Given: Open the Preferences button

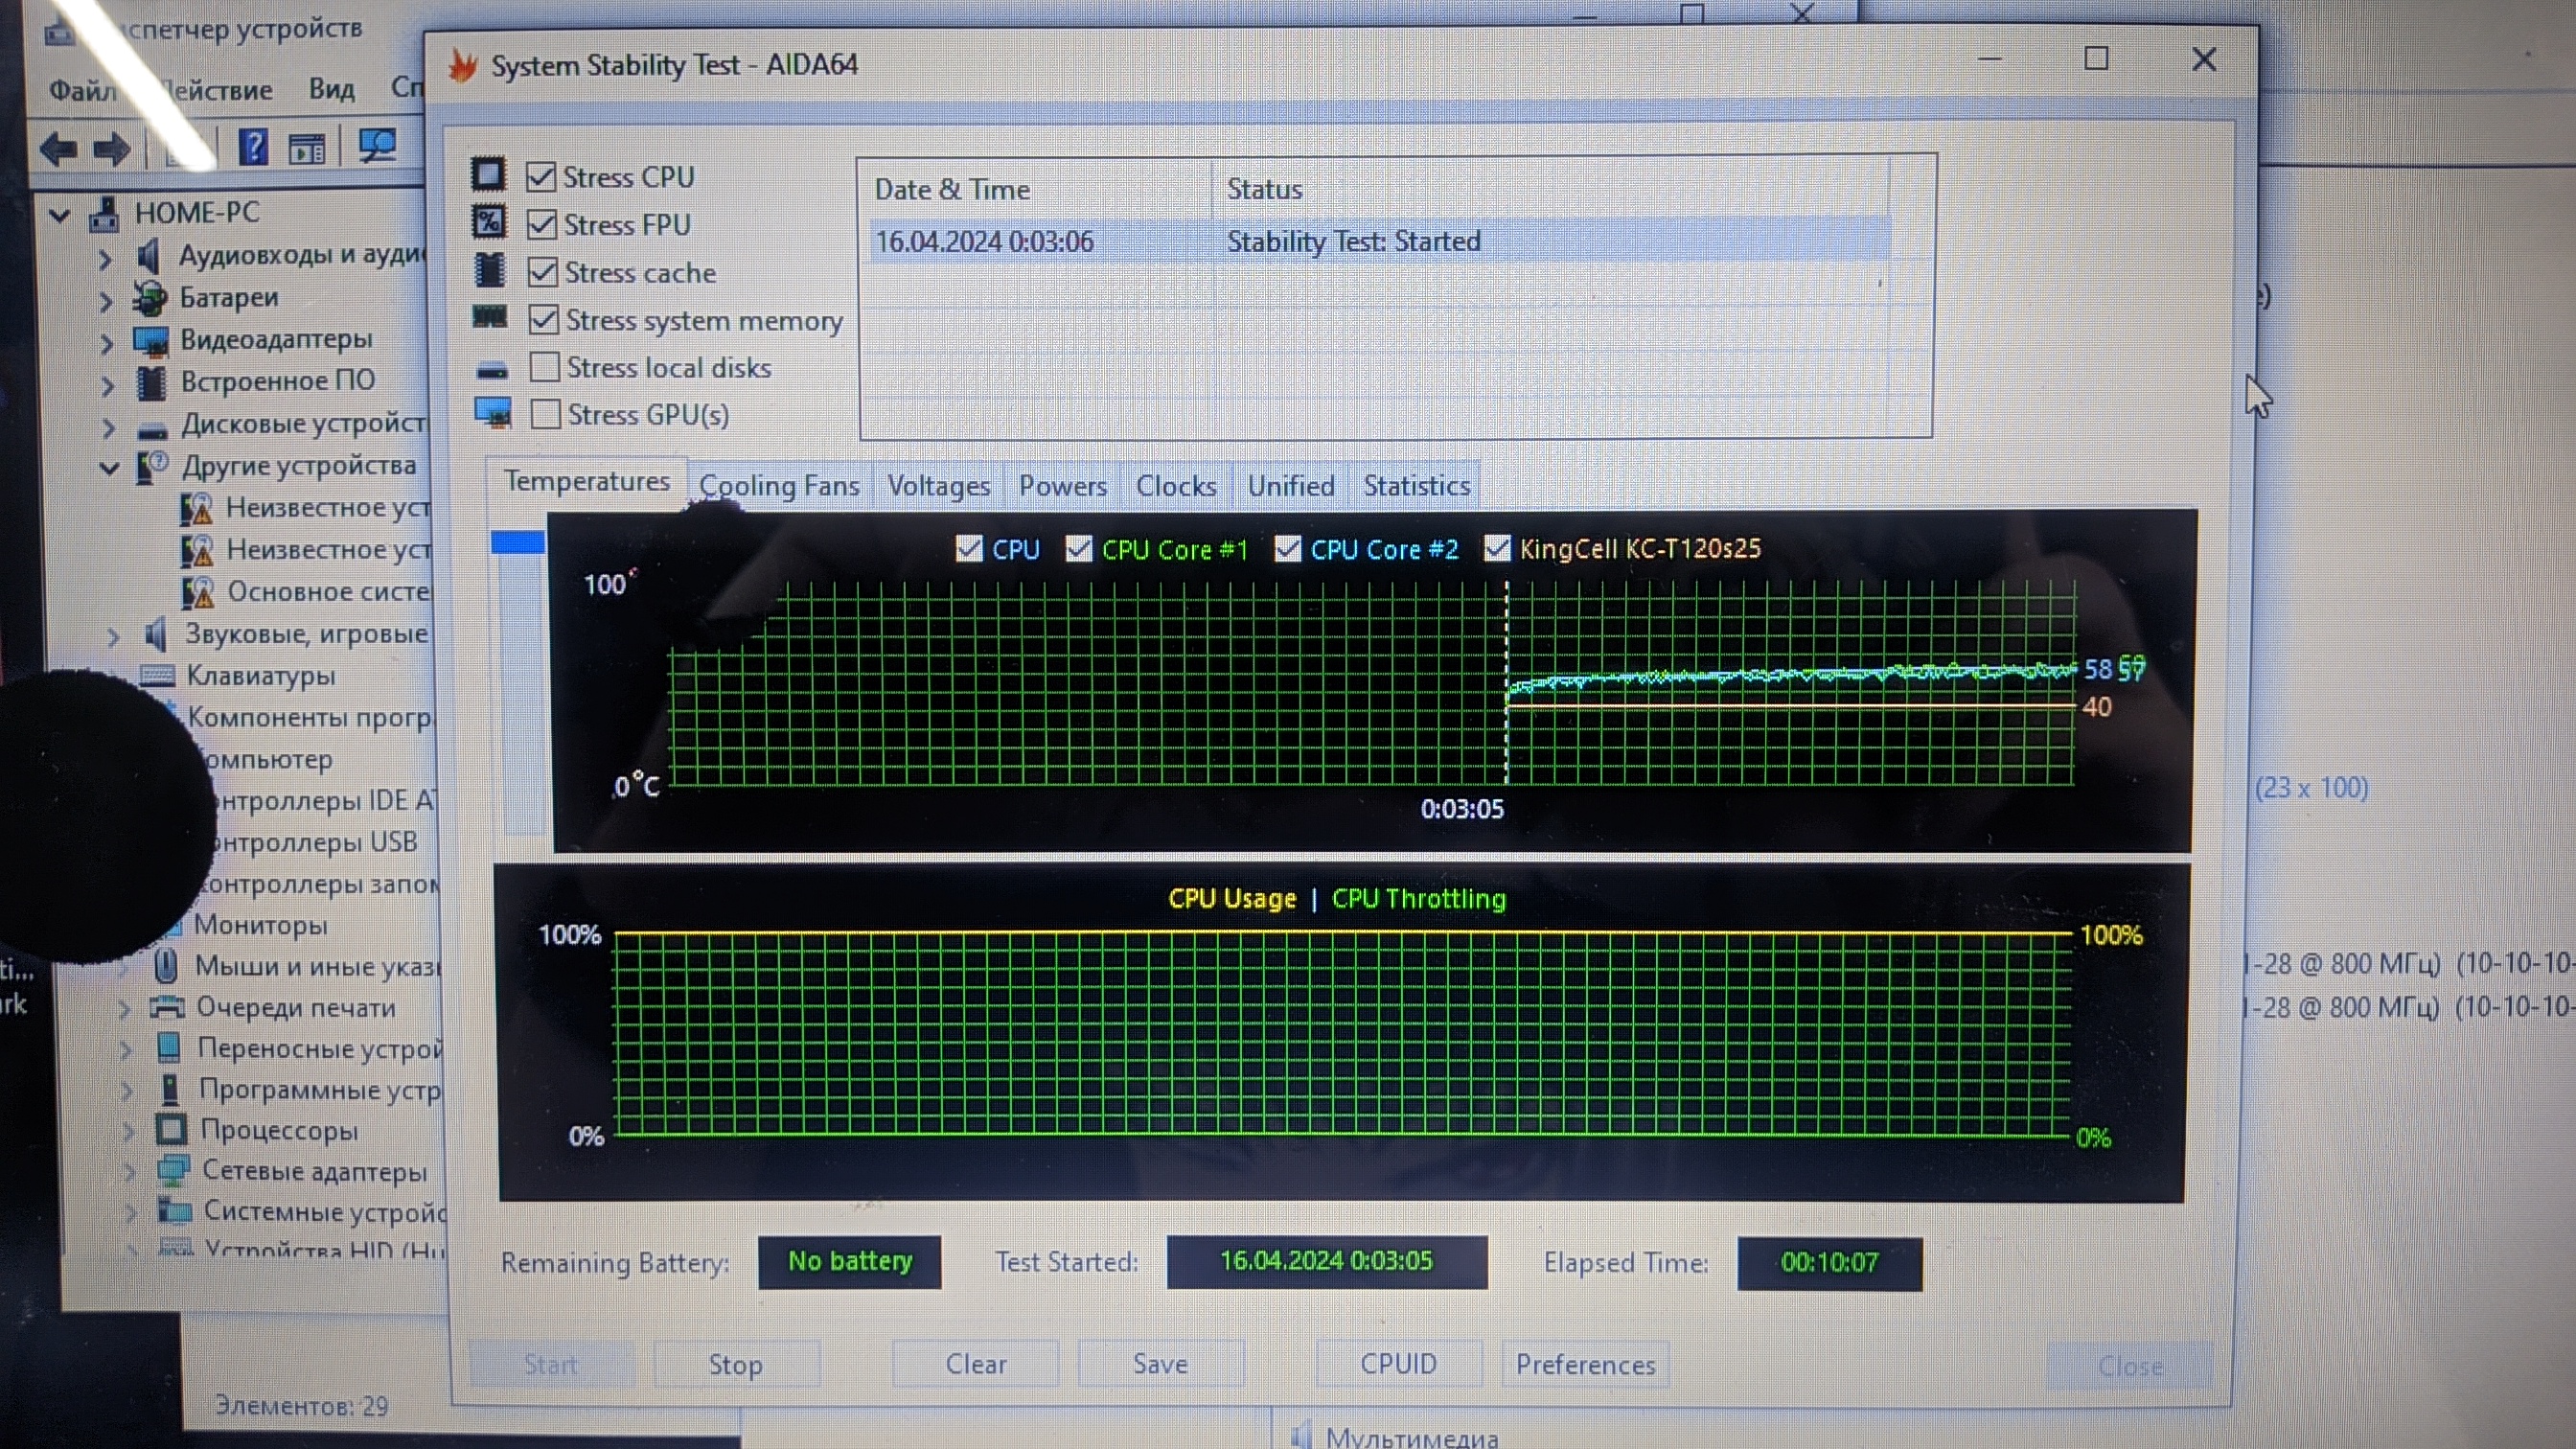Looking at the screenshot, I should coord(1585,1364).
